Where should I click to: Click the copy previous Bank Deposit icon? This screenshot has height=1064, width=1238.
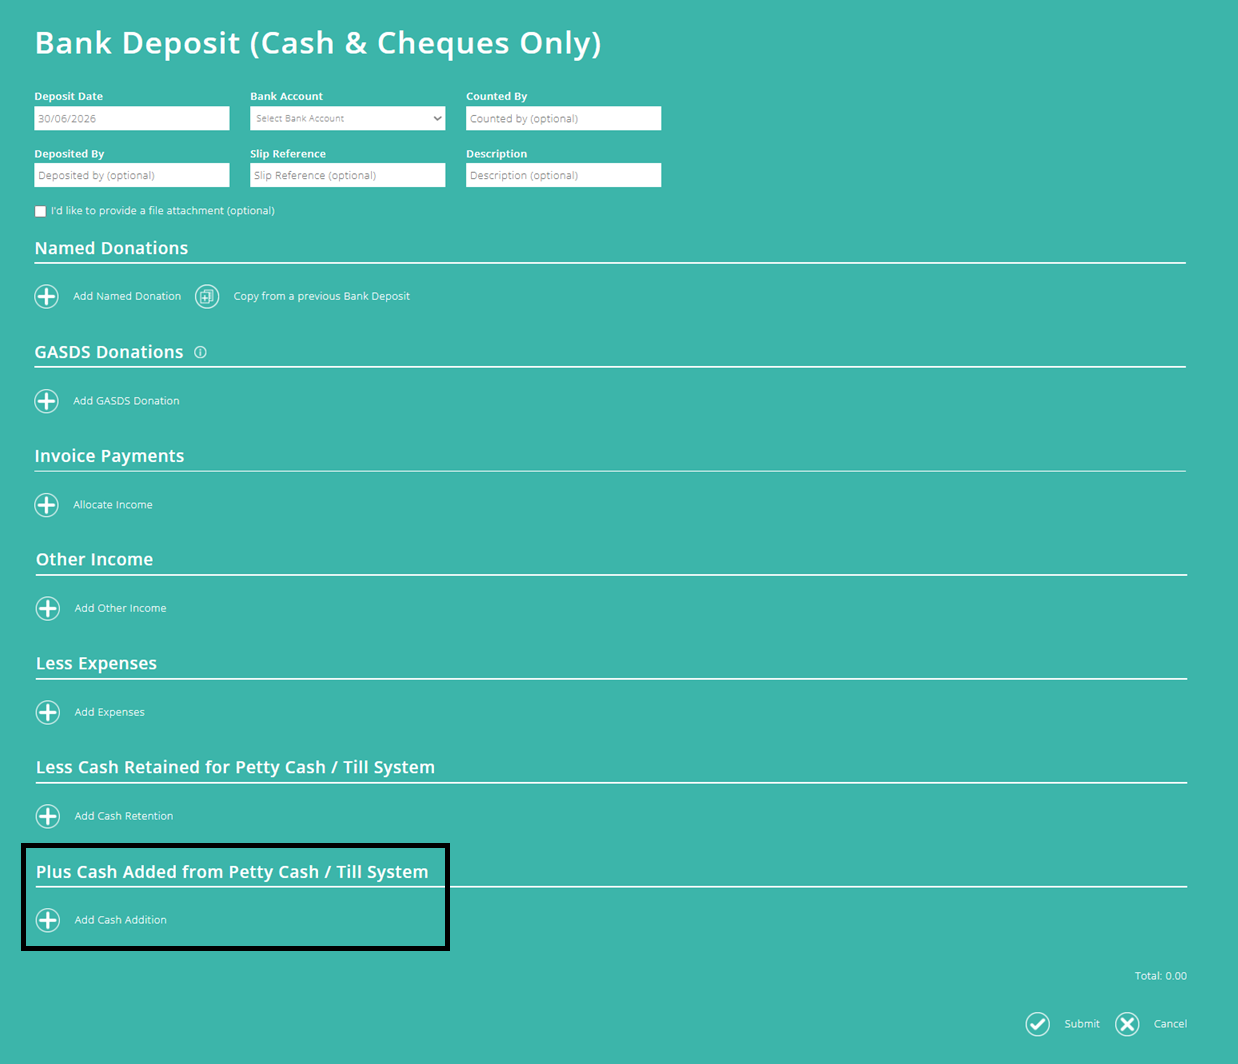coord(207,296)
